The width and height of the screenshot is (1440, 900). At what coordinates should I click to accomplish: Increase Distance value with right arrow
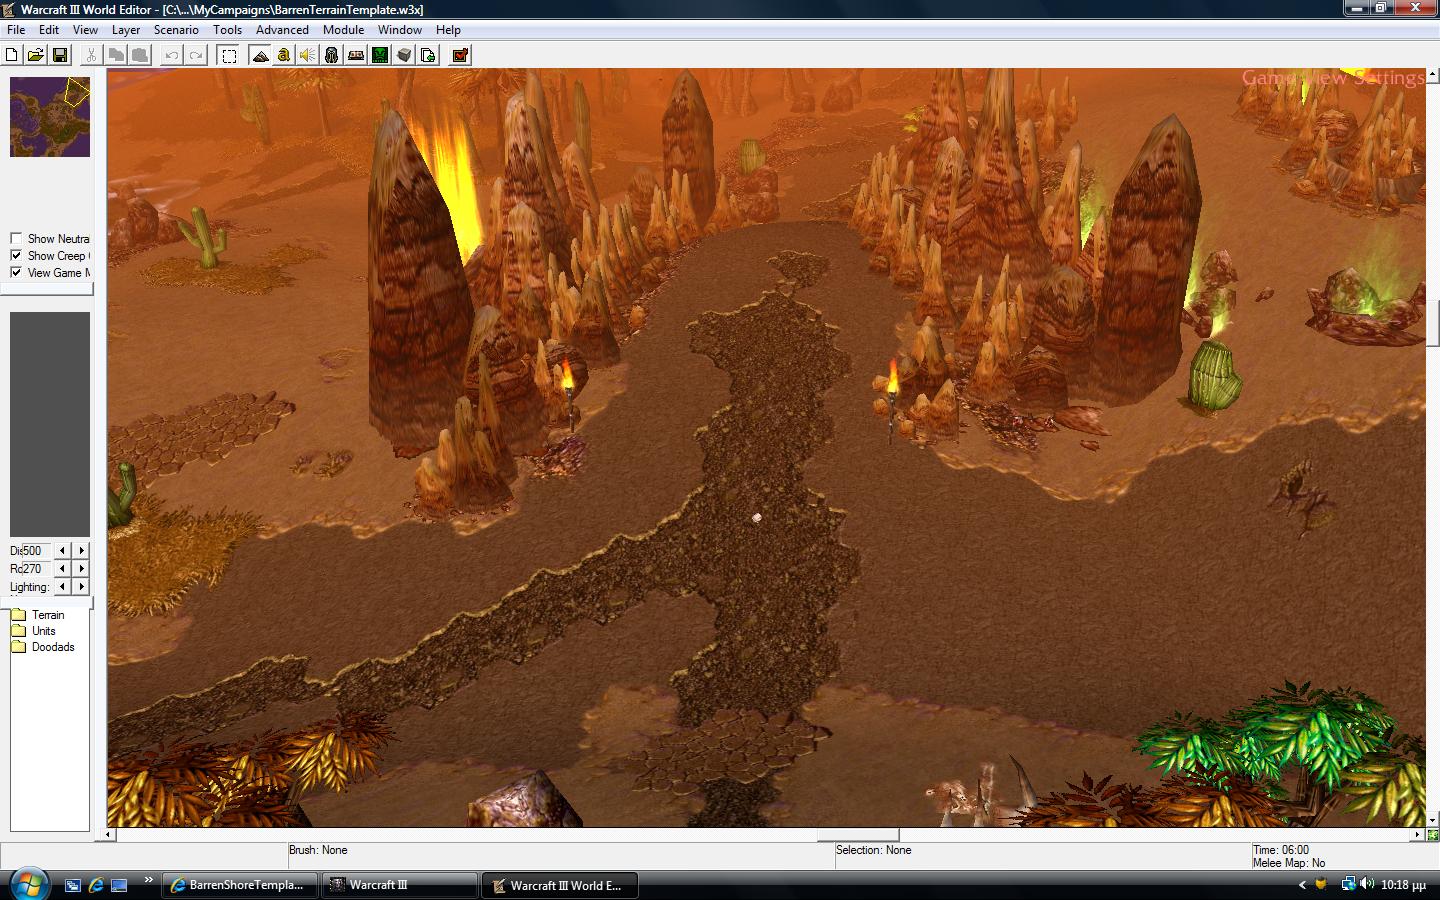point(82,550)
